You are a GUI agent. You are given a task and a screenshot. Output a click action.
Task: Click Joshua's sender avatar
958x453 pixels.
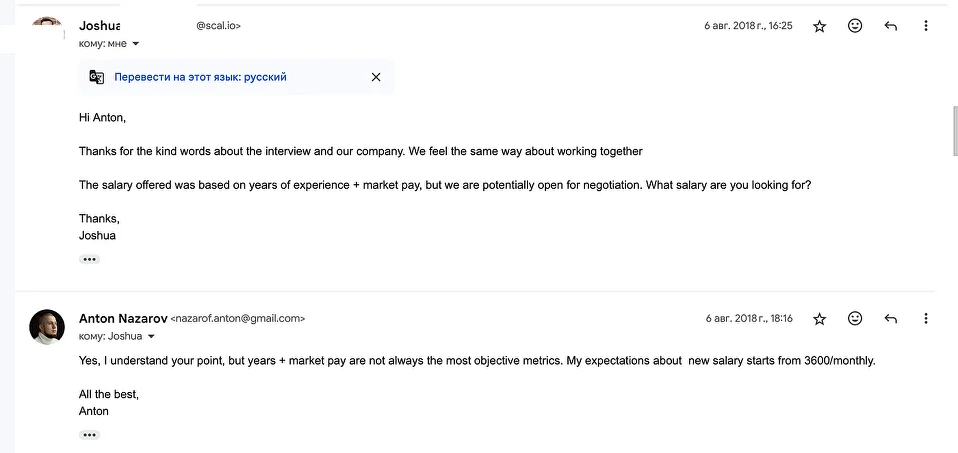[47, 24]
